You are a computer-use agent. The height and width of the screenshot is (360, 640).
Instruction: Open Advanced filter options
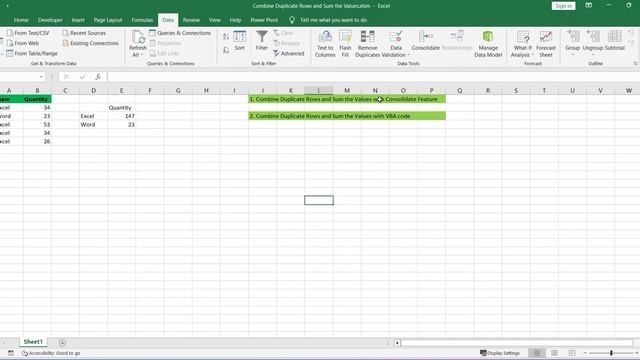coord(289,53)
